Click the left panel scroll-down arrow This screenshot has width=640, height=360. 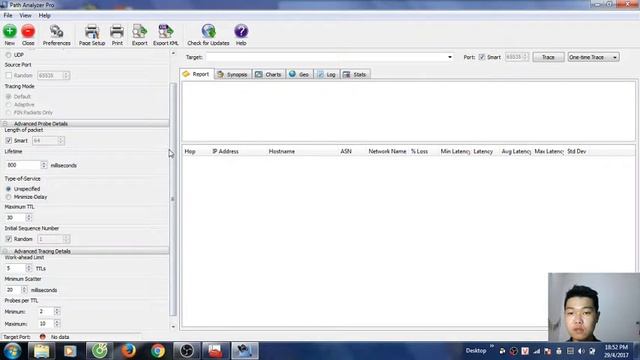pyautogui.click(x=173, y=327)
